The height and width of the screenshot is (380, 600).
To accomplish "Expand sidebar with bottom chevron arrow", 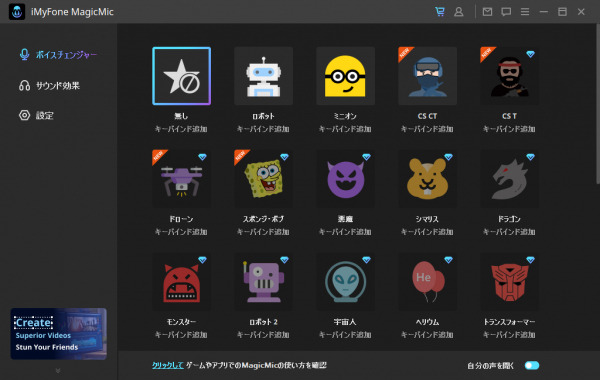I will [58, 370].
